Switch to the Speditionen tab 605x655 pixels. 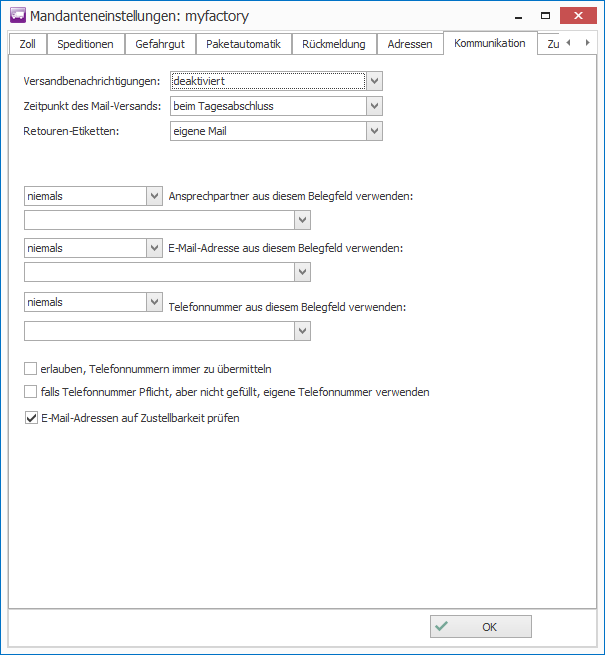[x=85, y=44]
